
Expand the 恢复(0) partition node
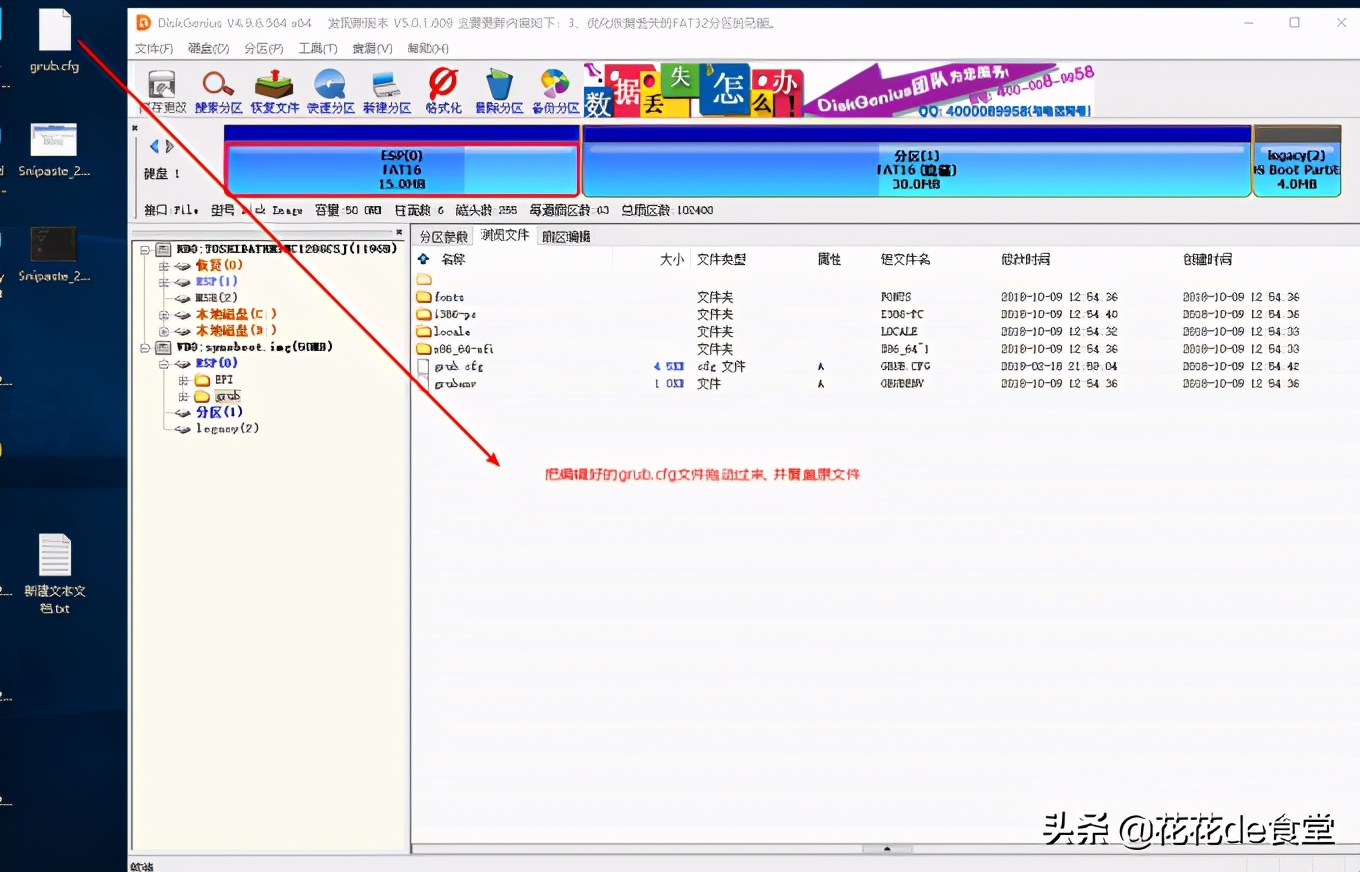coord(164,266)
